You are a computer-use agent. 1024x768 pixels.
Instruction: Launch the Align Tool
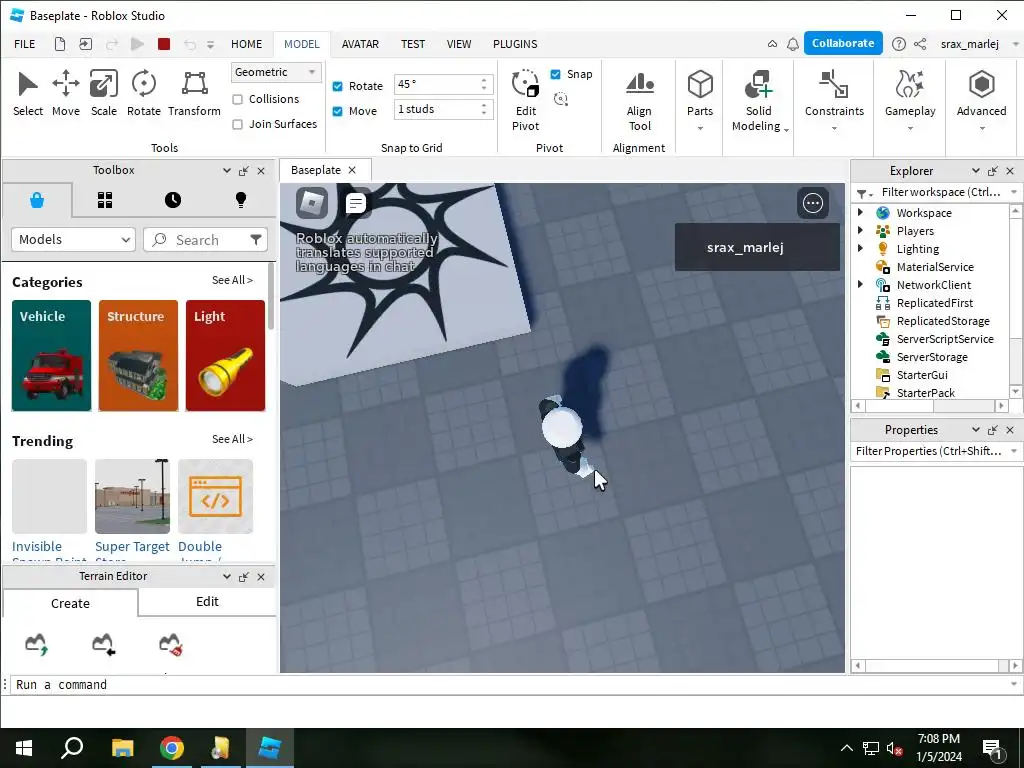point(639,101)
